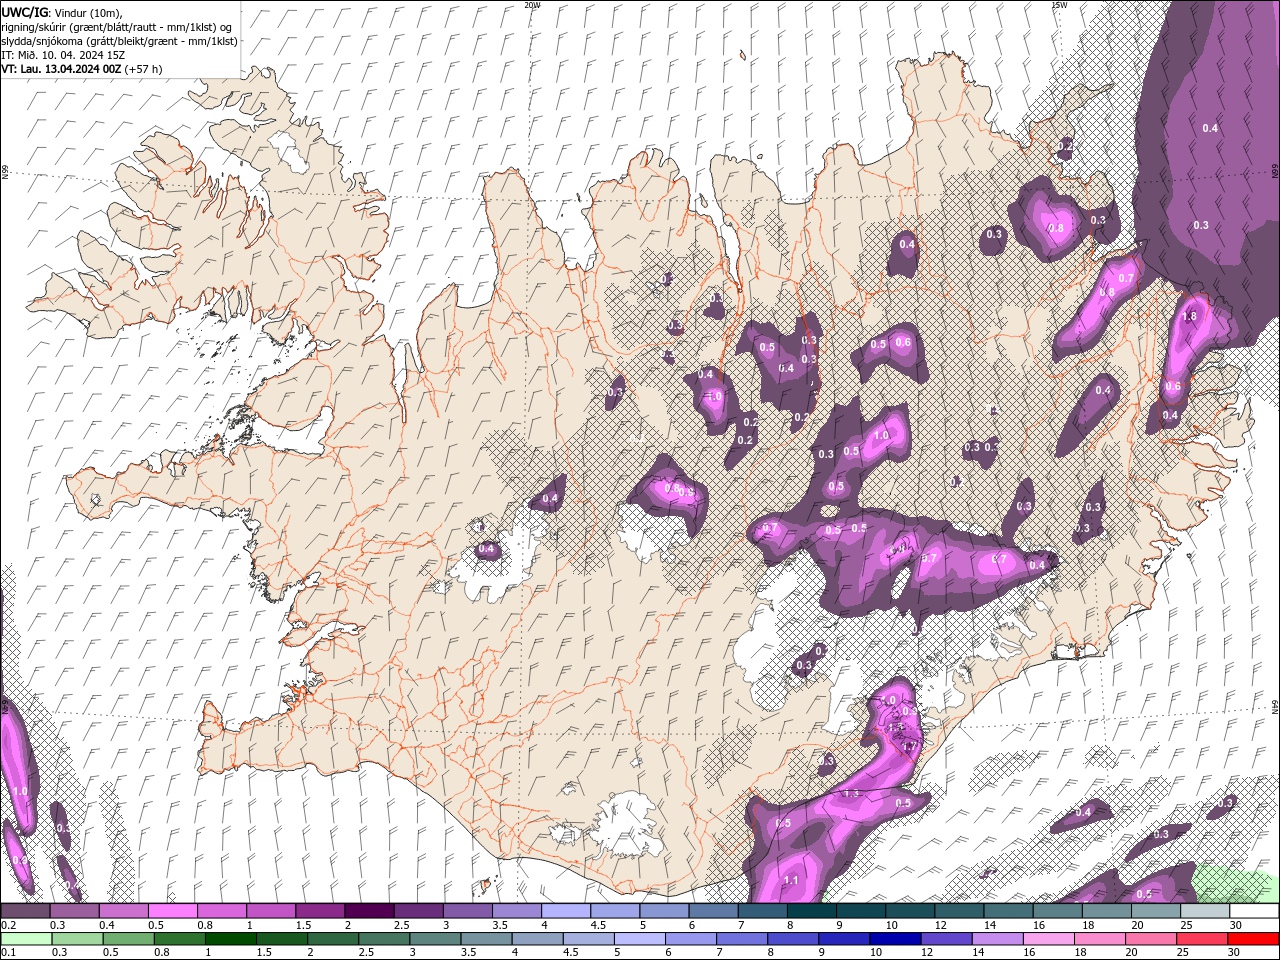Select the purple-scale swatch labeled 0.8
Viewport: 1280px width, 960px height.
[221, 911]
